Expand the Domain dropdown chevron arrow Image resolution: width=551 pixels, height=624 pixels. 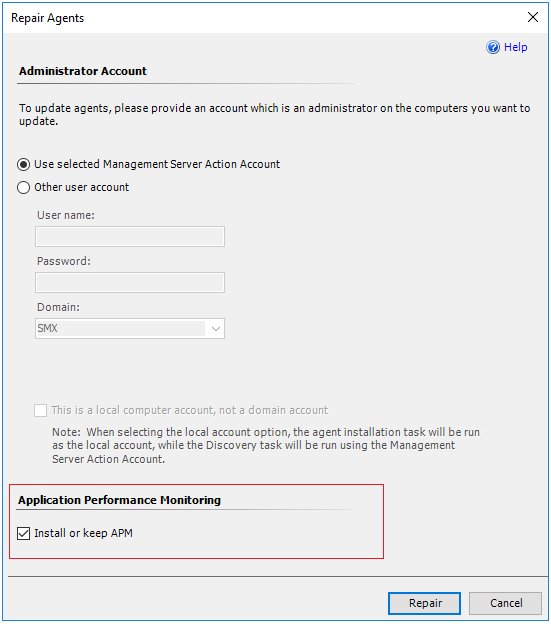pyautogui.click(x=216, y=329)
